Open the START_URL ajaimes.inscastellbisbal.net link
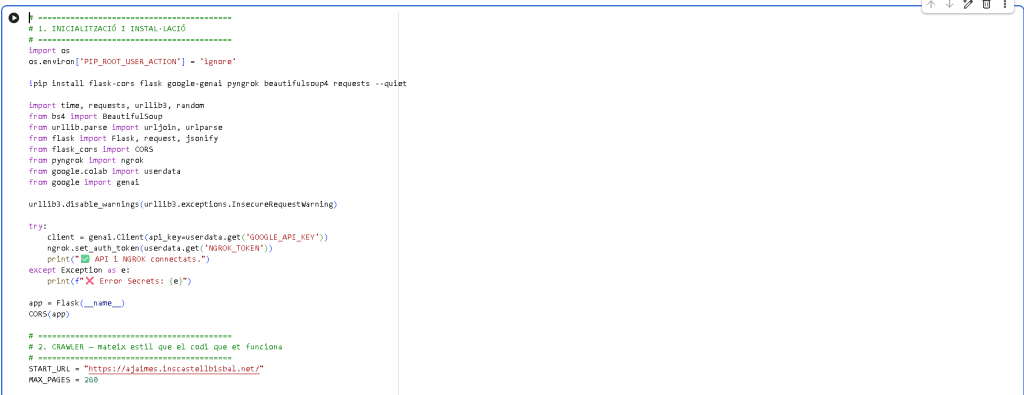 (x=174, y=369)
